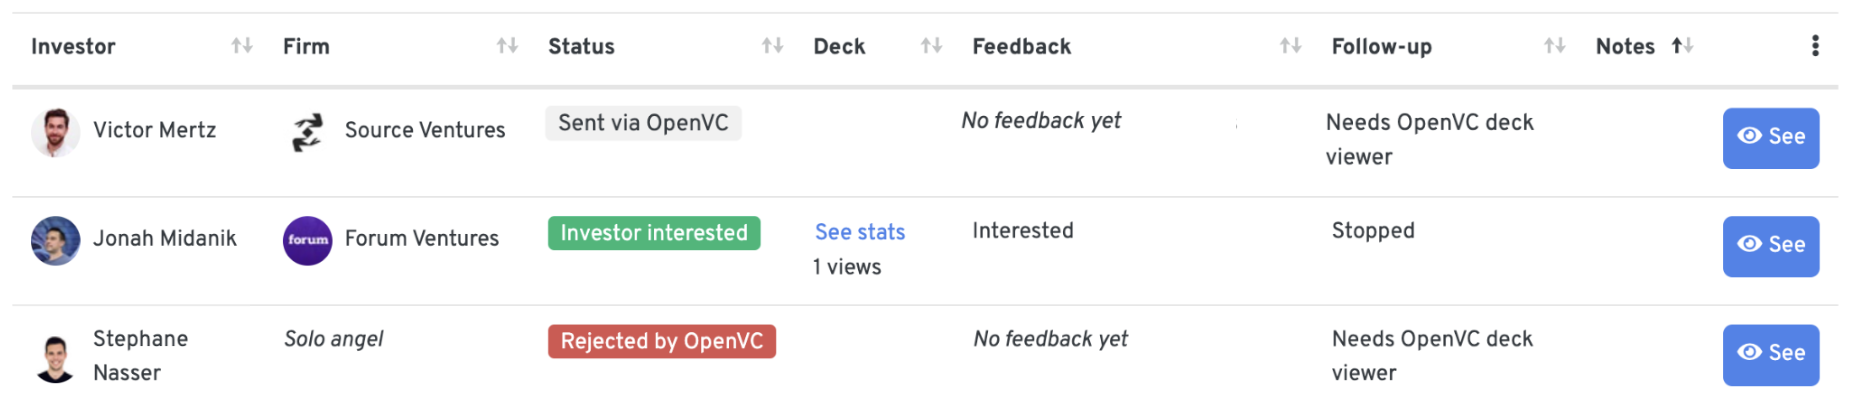
Task: Sort table by Follow-up column arrows
Action: (x=1554, y=46)
